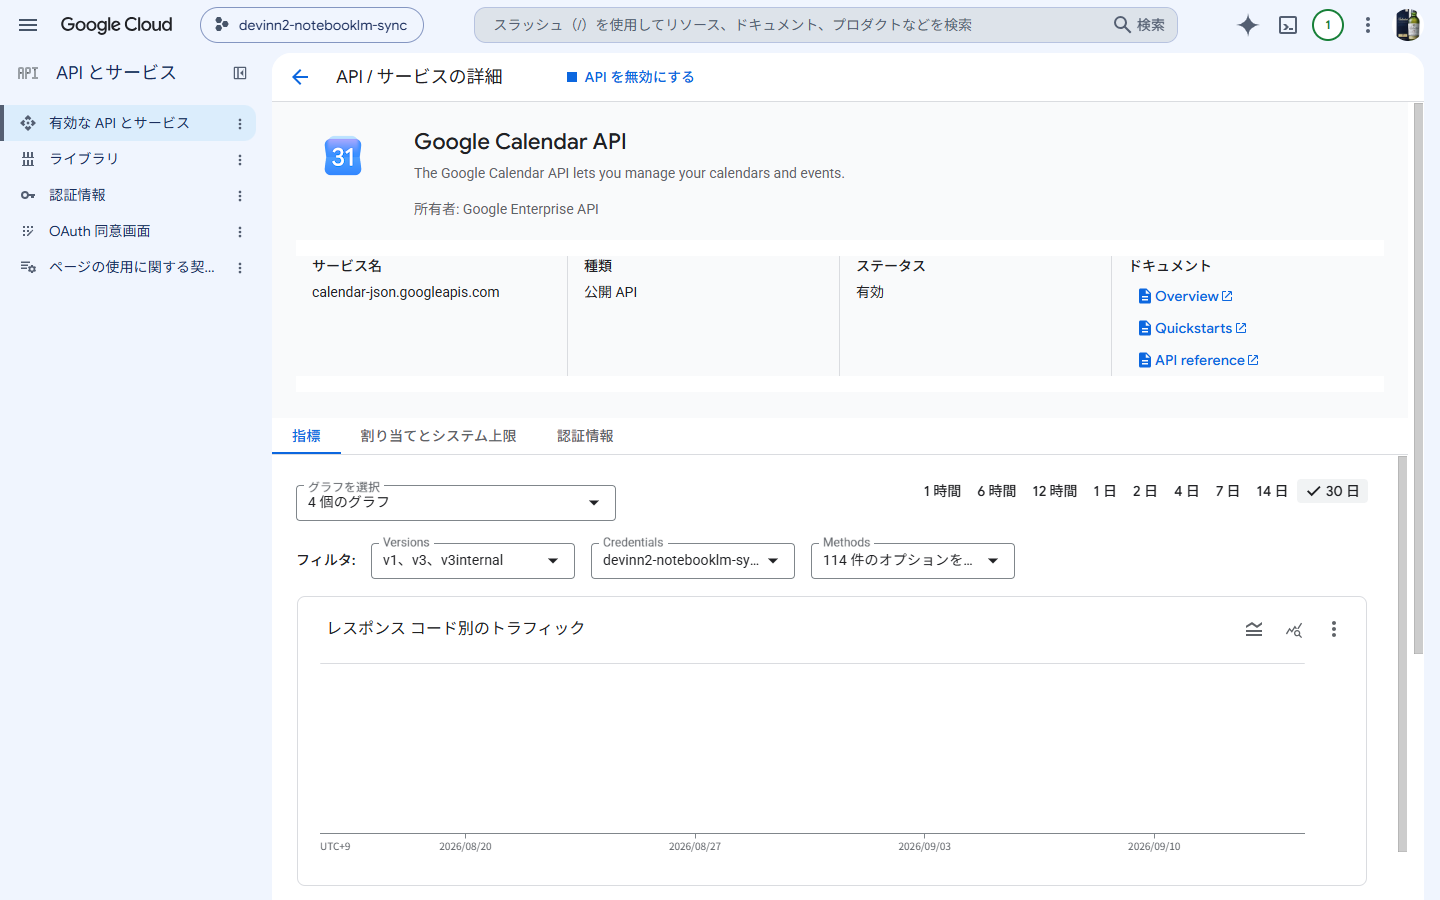Open OAuth 同意画面 in sidebar

pyautogui.click(x=99, y=231)
